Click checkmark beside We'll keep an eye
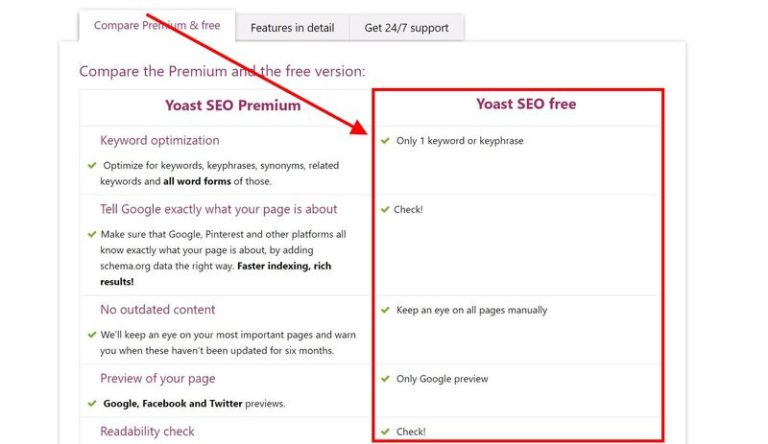The image size is (768, 444). point(92,335)
